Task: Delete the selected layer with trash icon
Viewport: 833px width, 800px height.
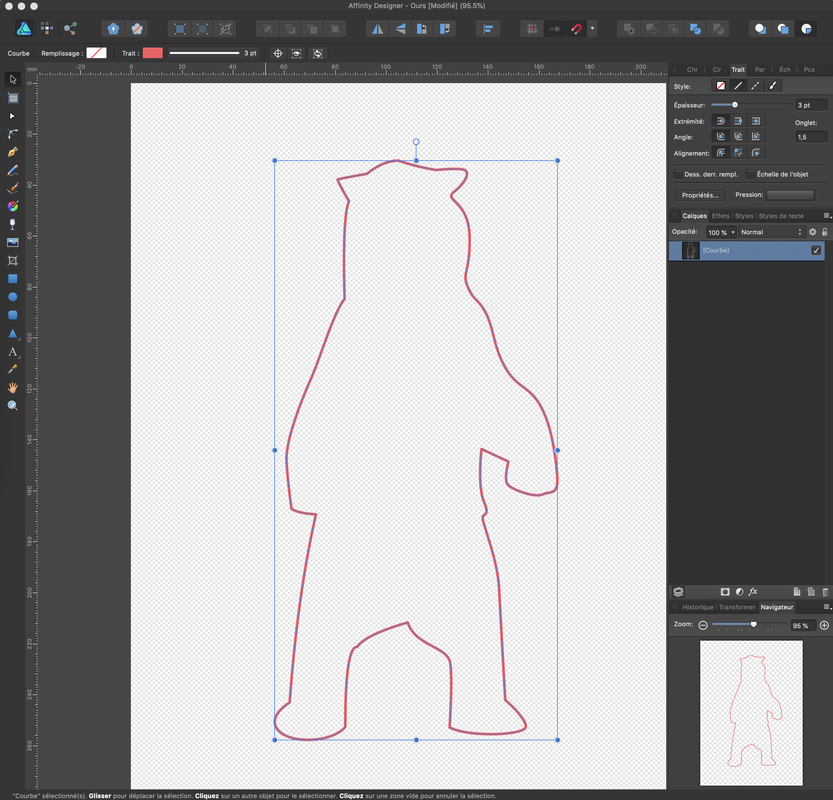Action: coord(825,592)
